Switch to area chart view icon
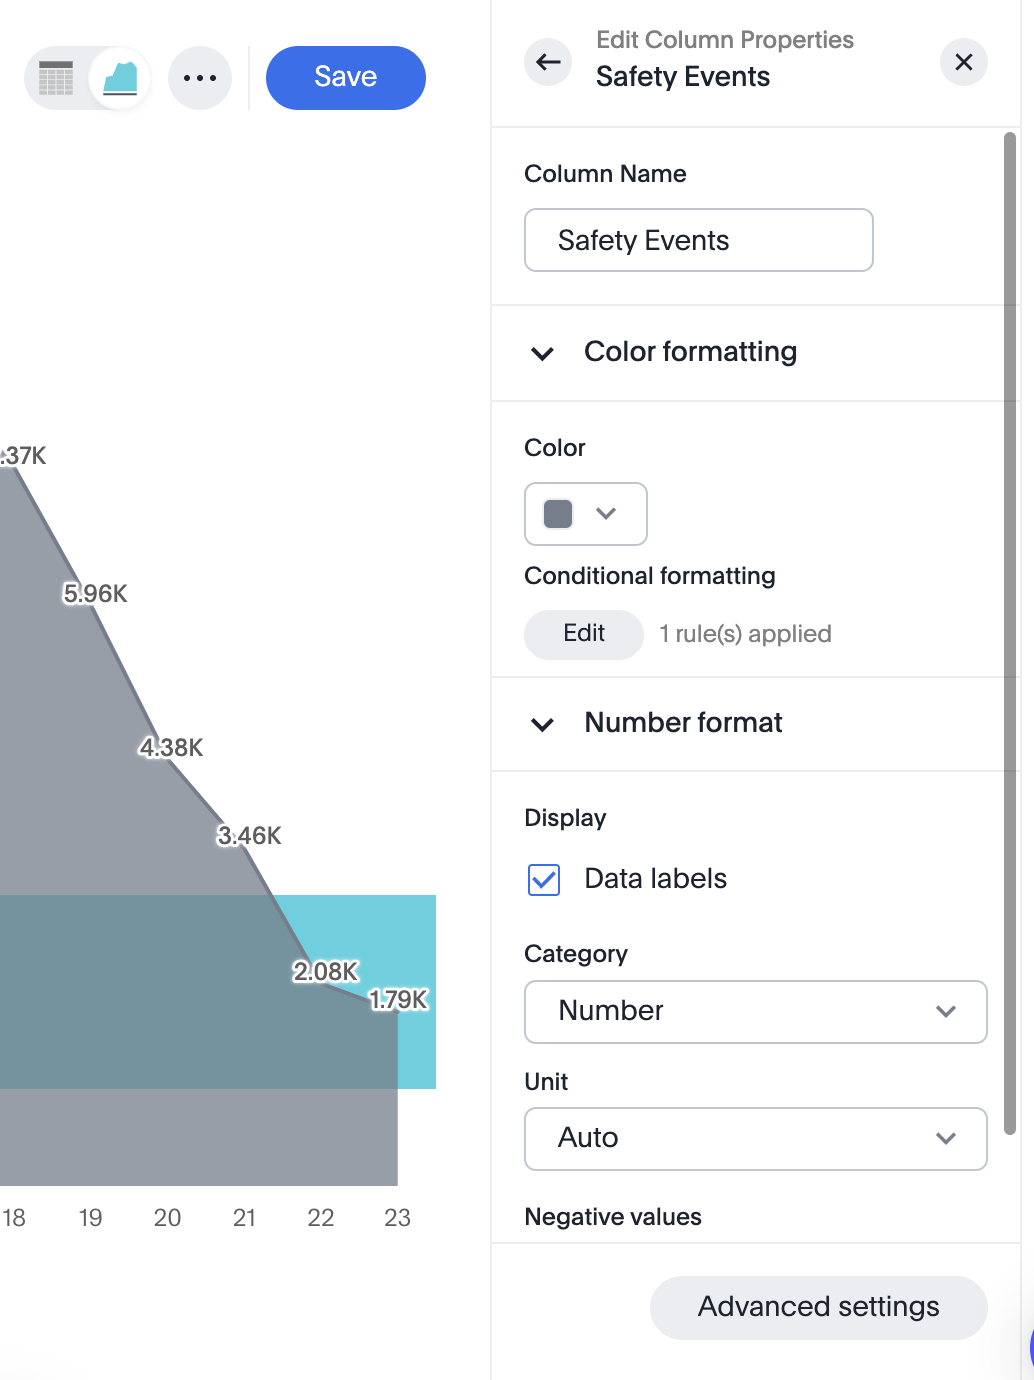 point(120,78)
